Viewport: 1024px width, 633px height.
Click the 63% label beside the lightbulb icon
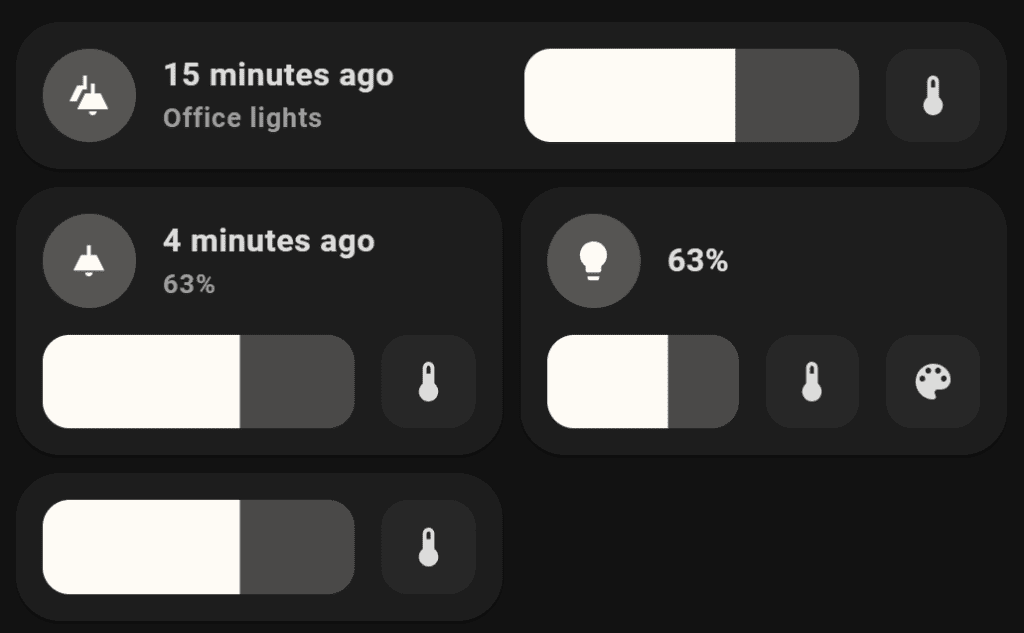[x=697, y=261]
